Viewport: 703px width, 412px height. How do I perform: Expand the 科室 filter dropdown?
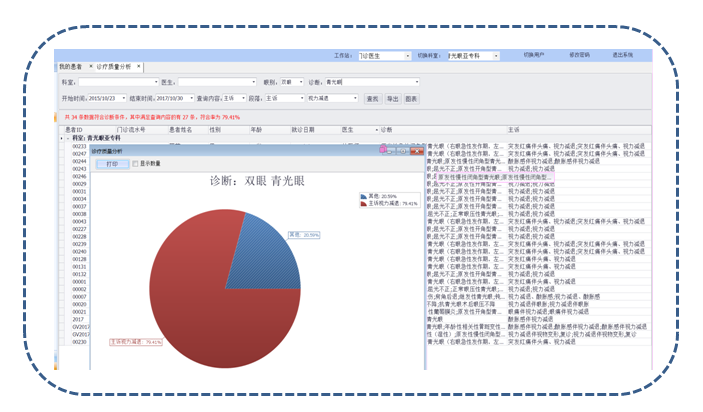[156, 82]
